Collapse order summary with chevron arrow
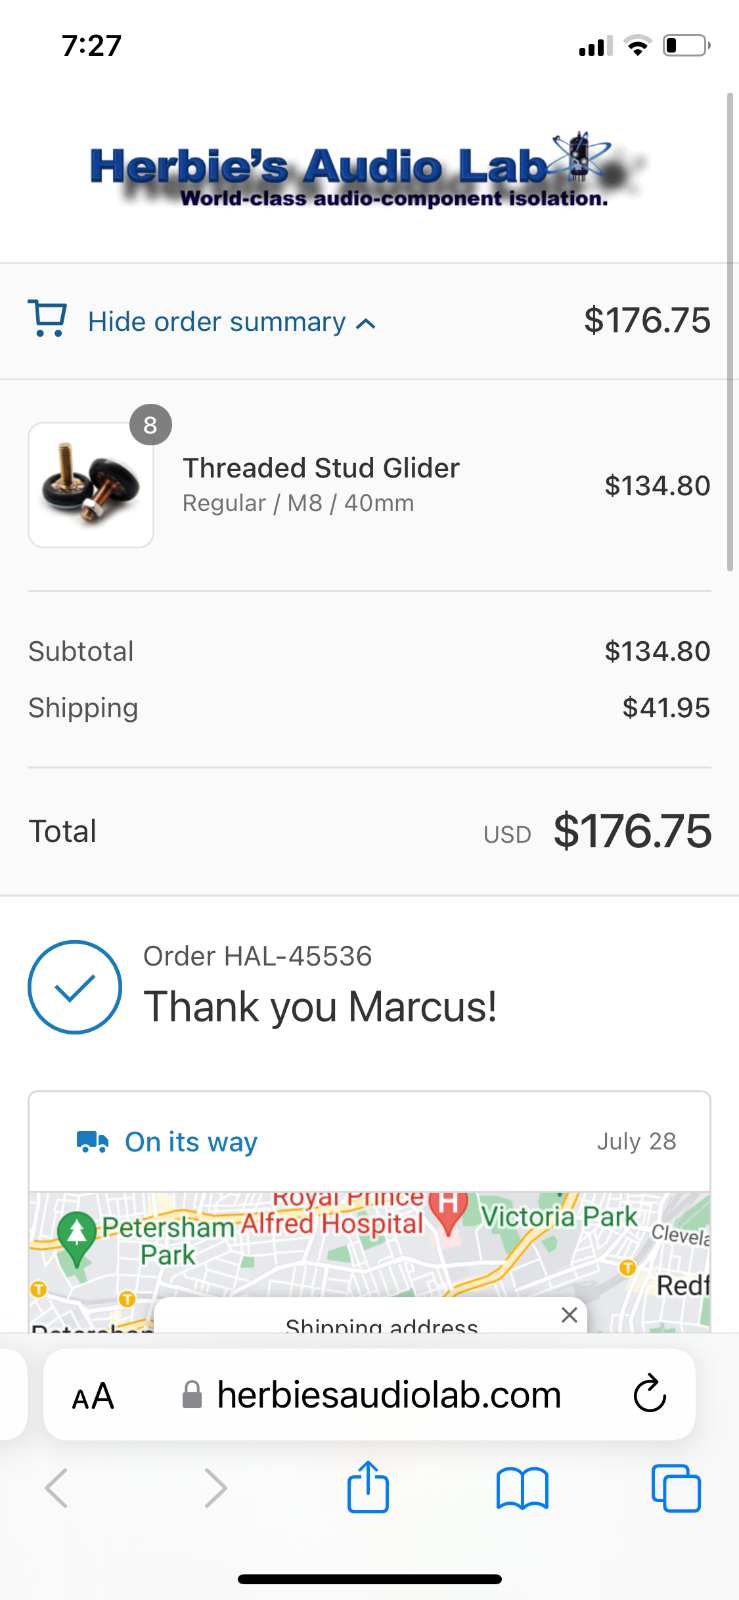739x1600 pixels. 366,323
